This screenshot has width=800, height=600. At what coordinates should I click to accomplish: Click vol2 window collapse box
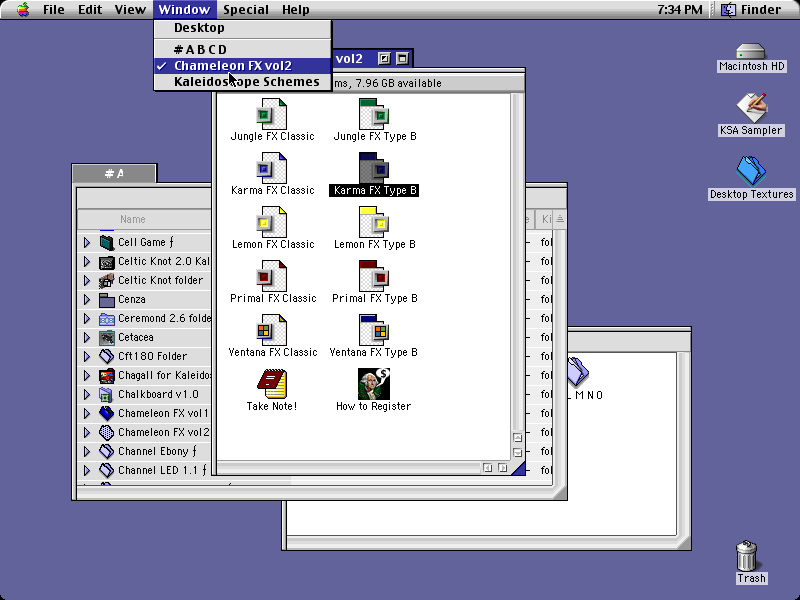coord(403,59)
